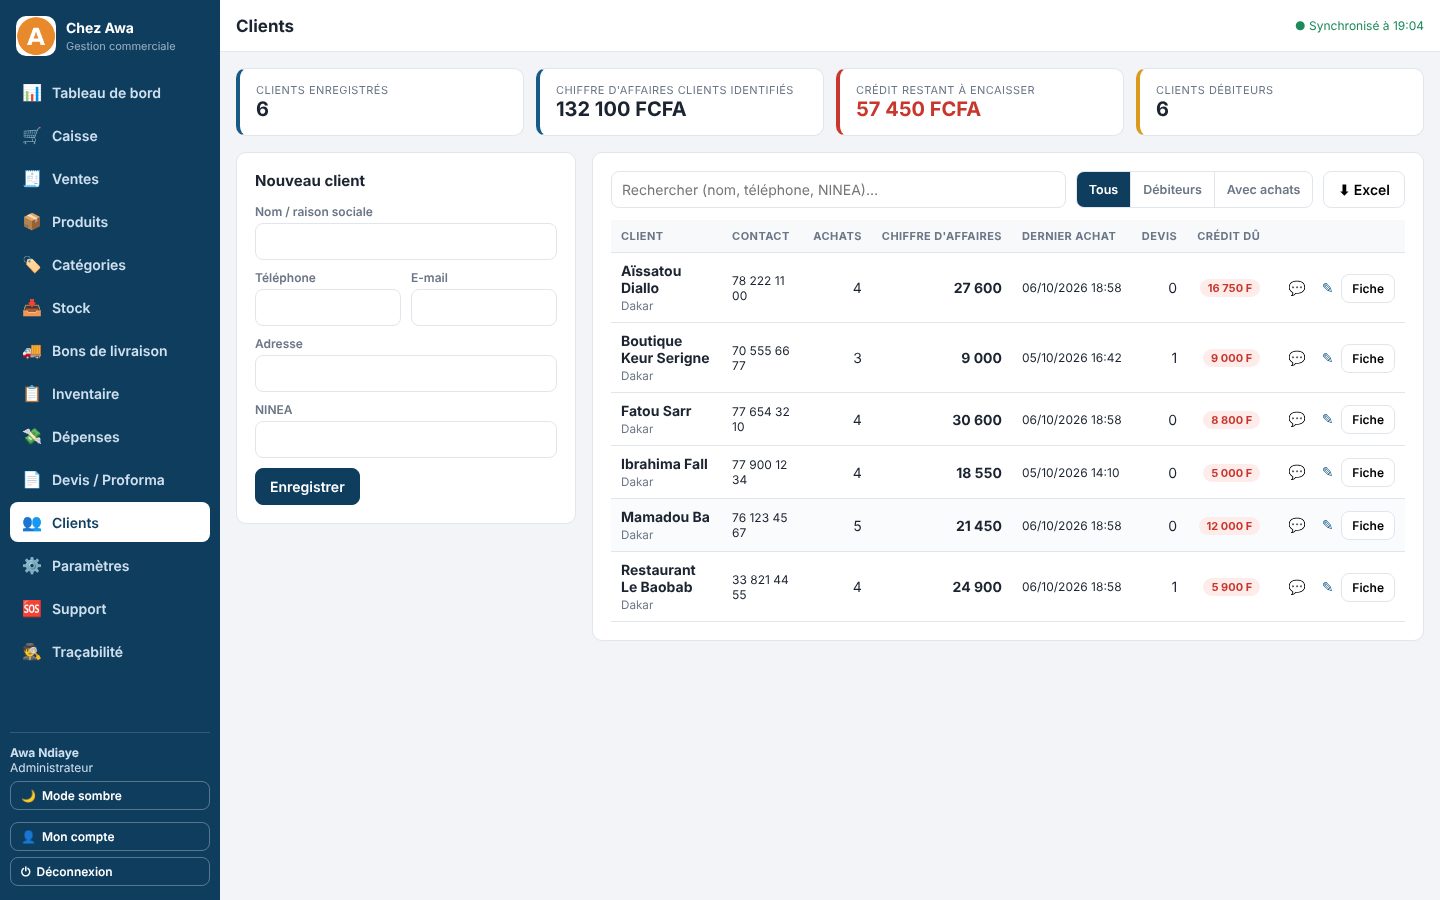The height and width of the screenshot is (900, 1440).
Task: Export client list to Excel
Action: click(1364, 190)
